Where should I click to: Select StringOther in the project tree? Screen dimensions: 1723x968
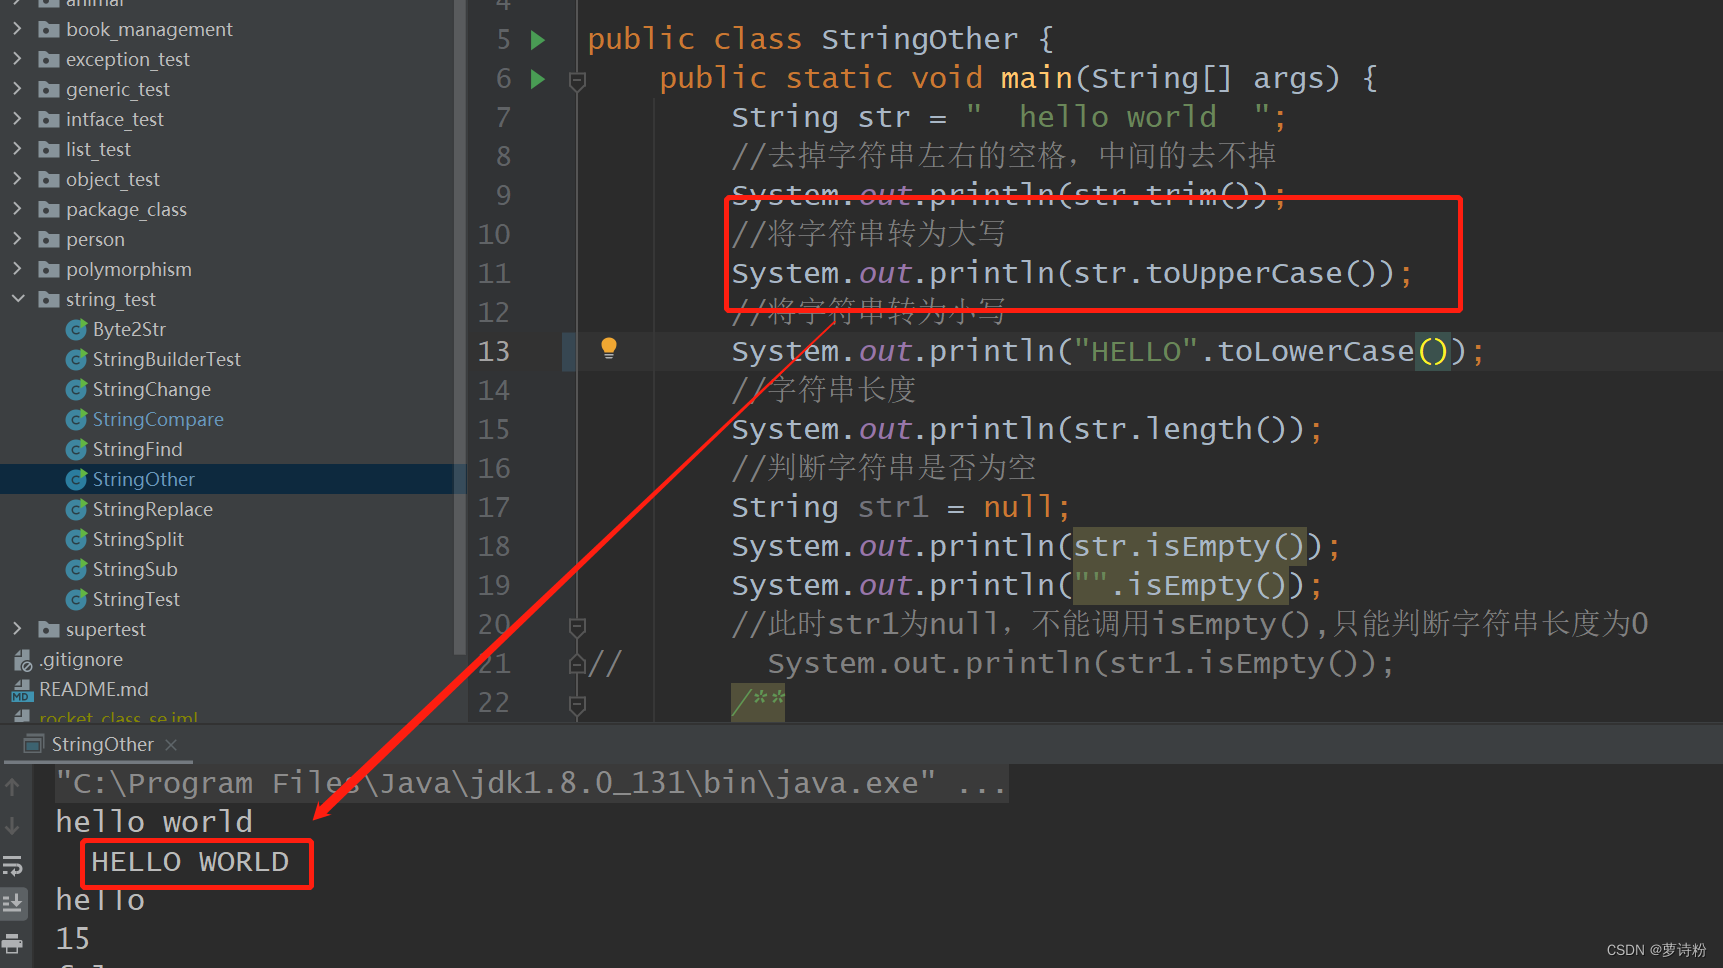click(143, 479)
